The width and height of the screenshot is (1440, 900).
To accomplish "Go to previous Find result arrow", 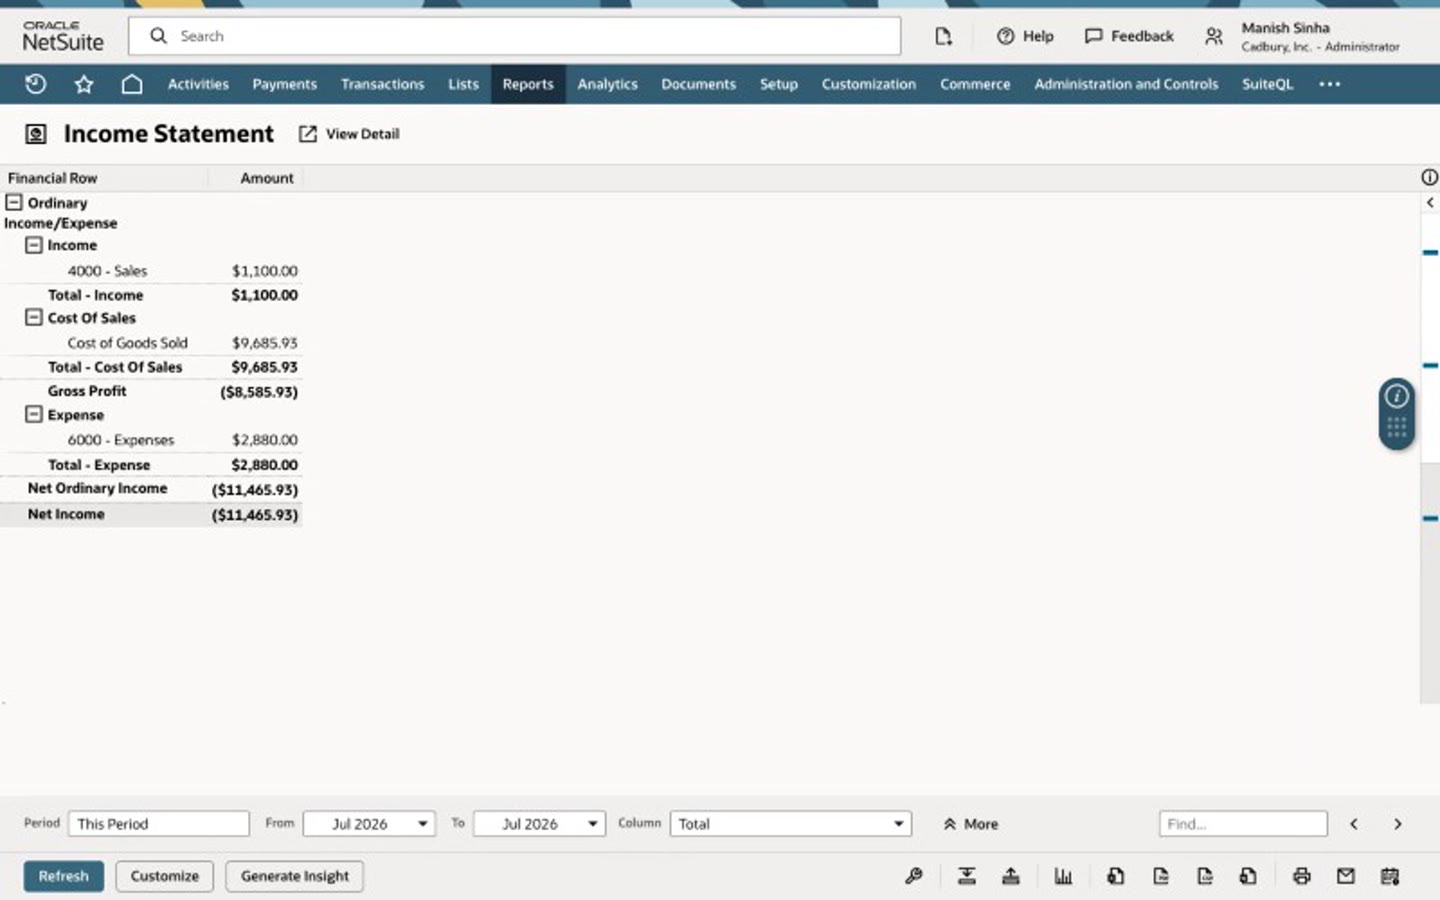I will pyautogui.click(x=1354, y=824).
